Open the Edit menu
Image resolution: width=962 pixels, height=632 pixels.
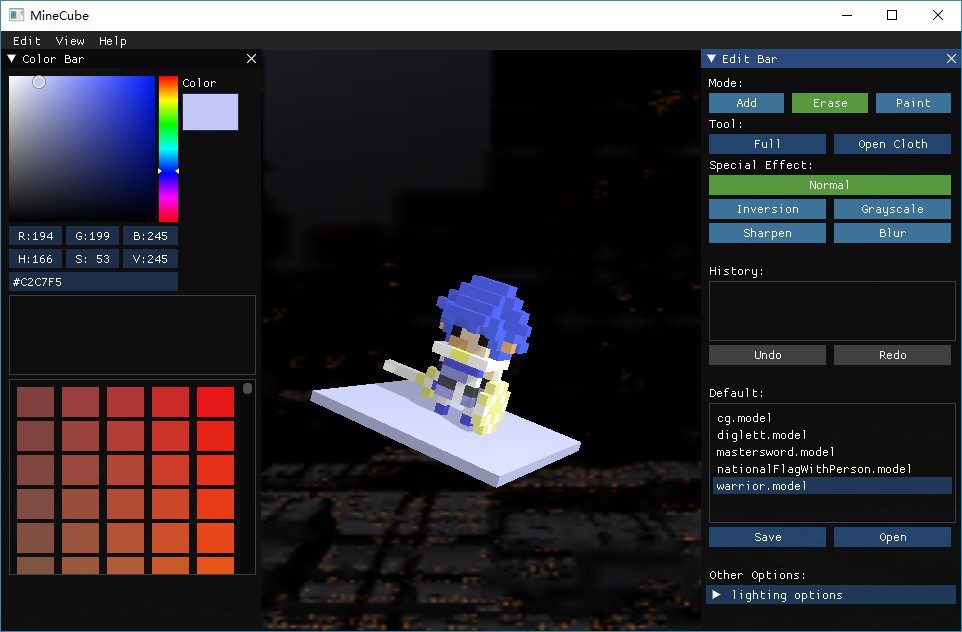pos(26,40)
